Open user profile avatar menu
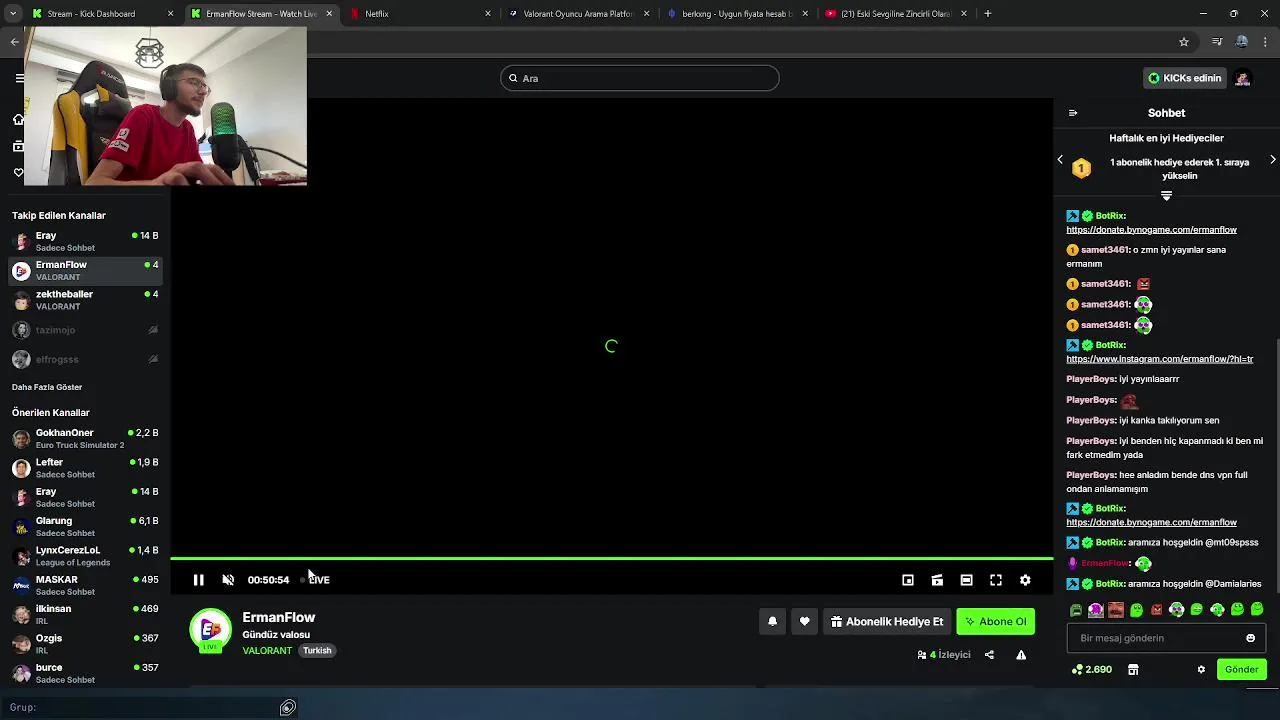 [1243, 78]
